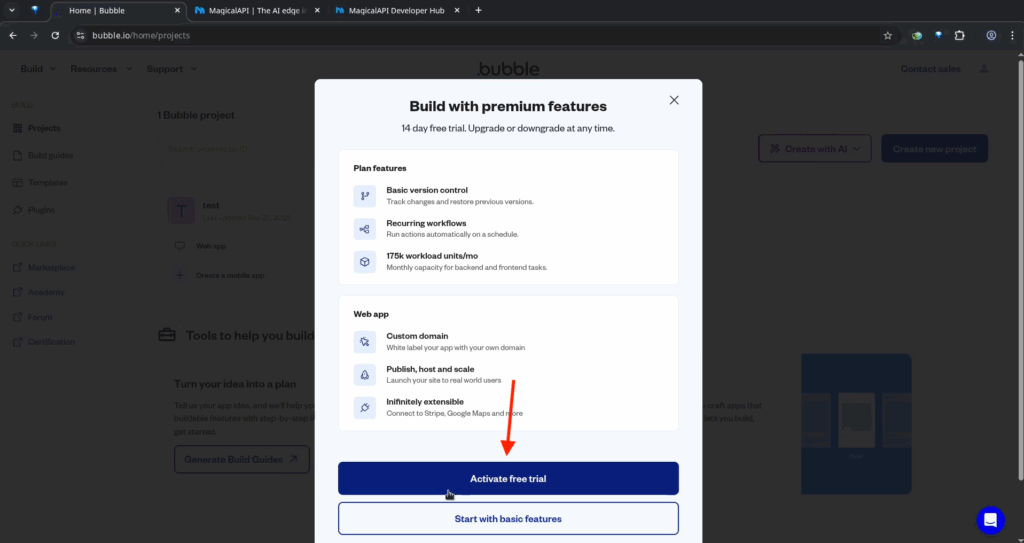Click the Custom domain icon
This screenshot has height=543, width=1024.
click(x=365, y=342)
